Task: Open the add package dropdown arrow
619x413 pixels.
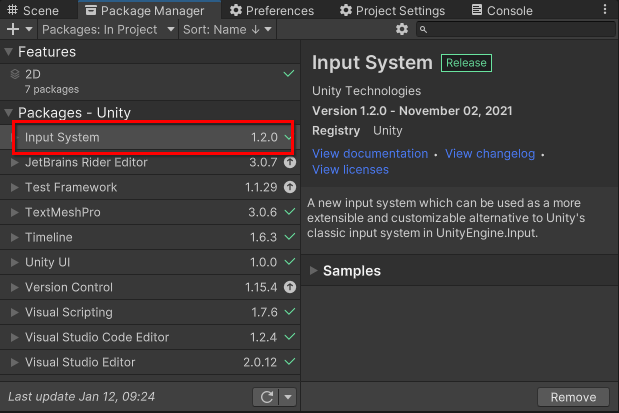Action: [29, 29]
